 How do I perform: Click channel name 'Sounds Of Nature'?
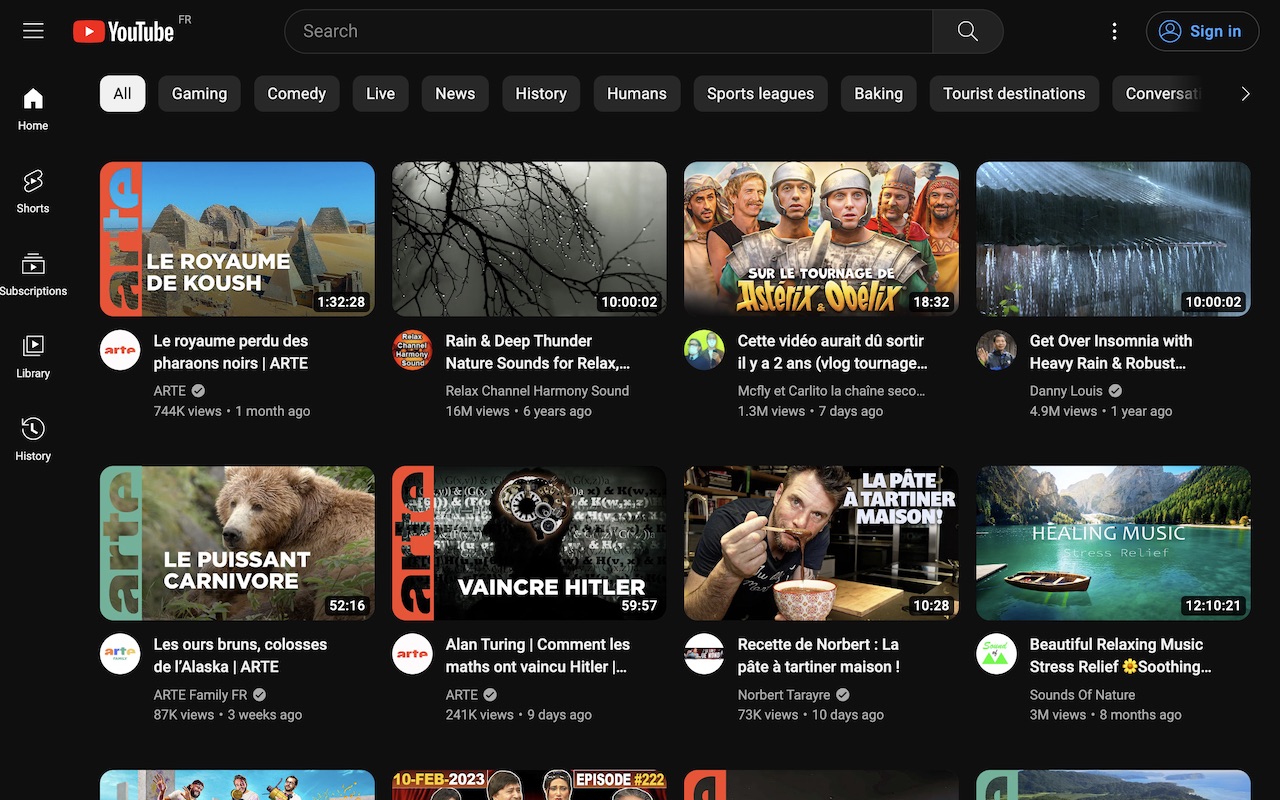click(1083, 695)
